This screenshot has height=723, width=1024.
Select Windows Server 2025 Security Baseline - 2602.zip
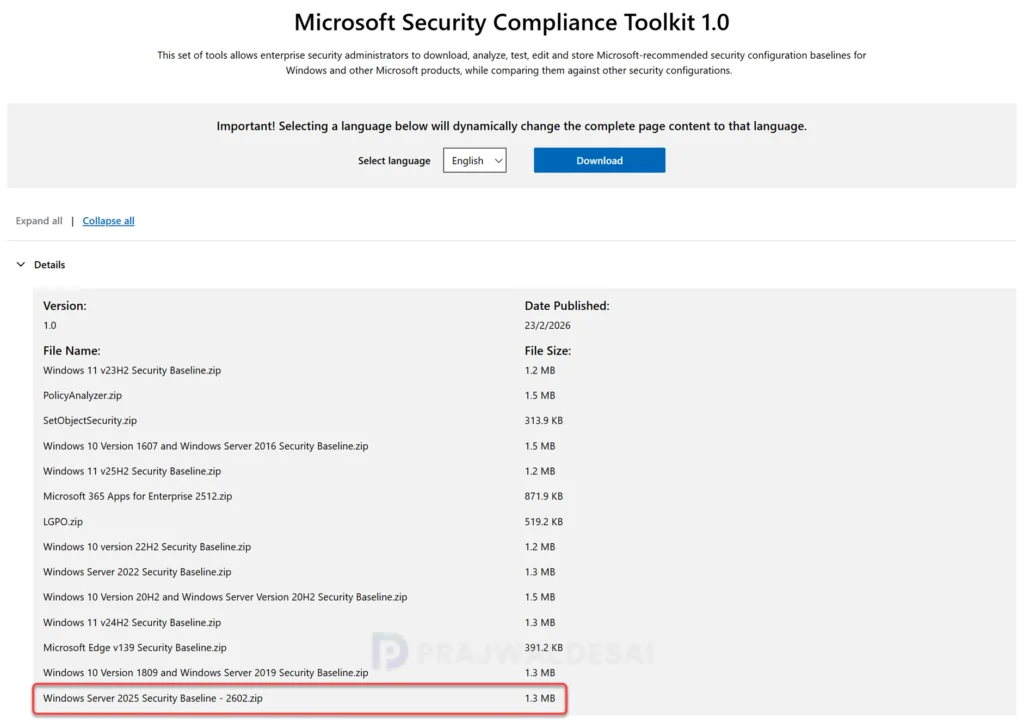coord(153,698)
